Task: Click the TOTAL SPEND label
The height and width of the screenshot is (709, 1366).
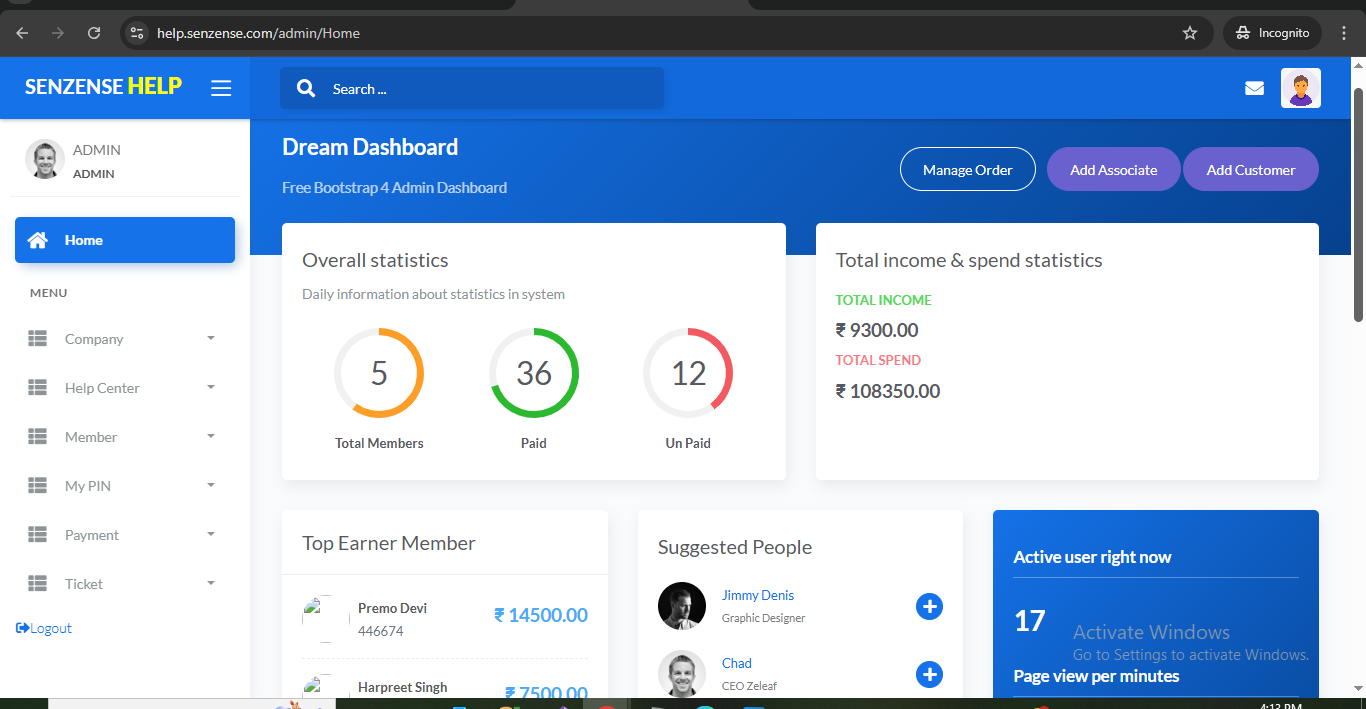Action: pyautogui.click(x=878, y=360)
